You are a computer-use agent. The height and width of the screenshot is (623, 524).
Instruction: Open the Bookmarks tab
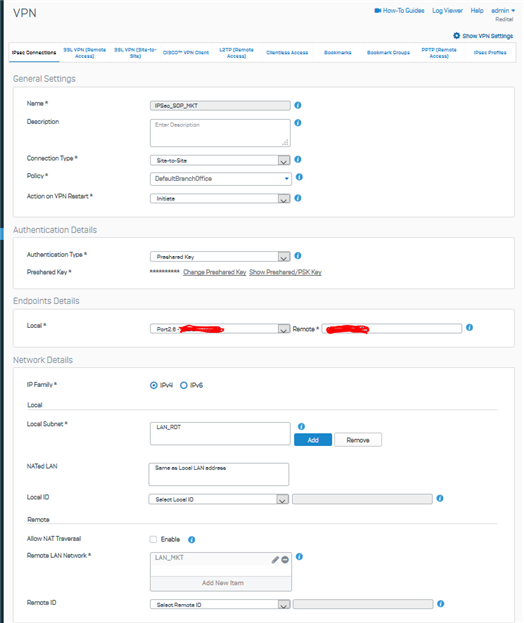[x=338, y=52]
